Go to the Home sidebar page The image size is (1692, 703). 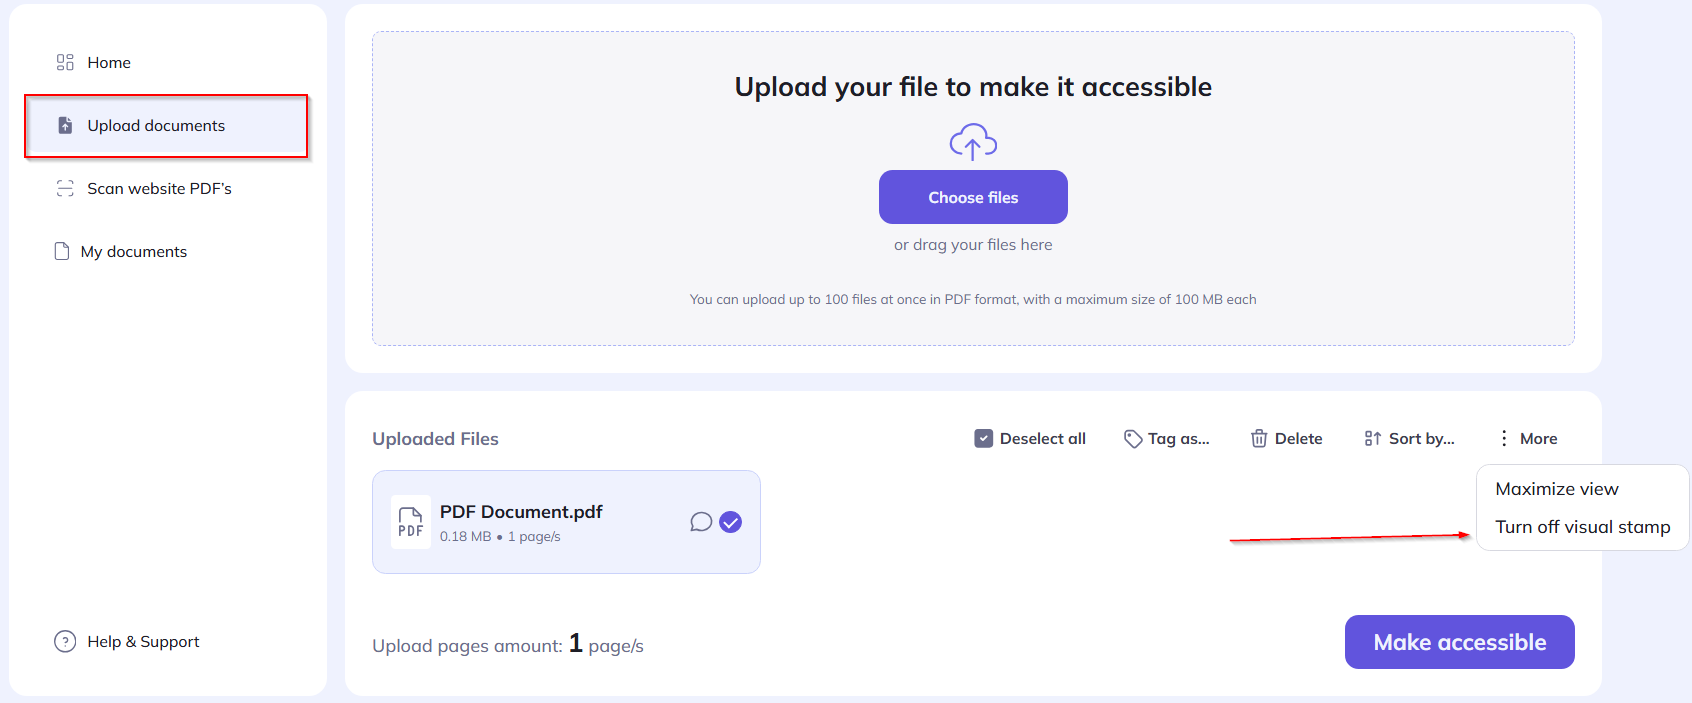109,62
